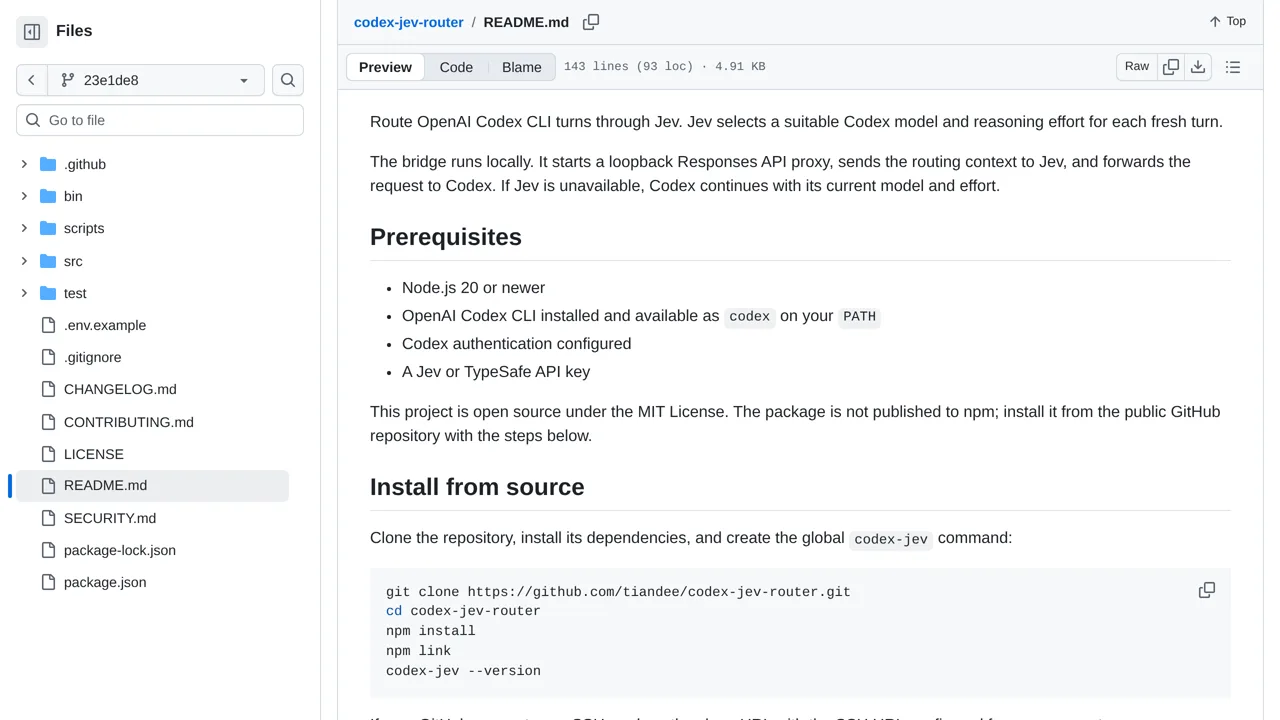
Task: Open the bin folder
Action: pos(73,196)
